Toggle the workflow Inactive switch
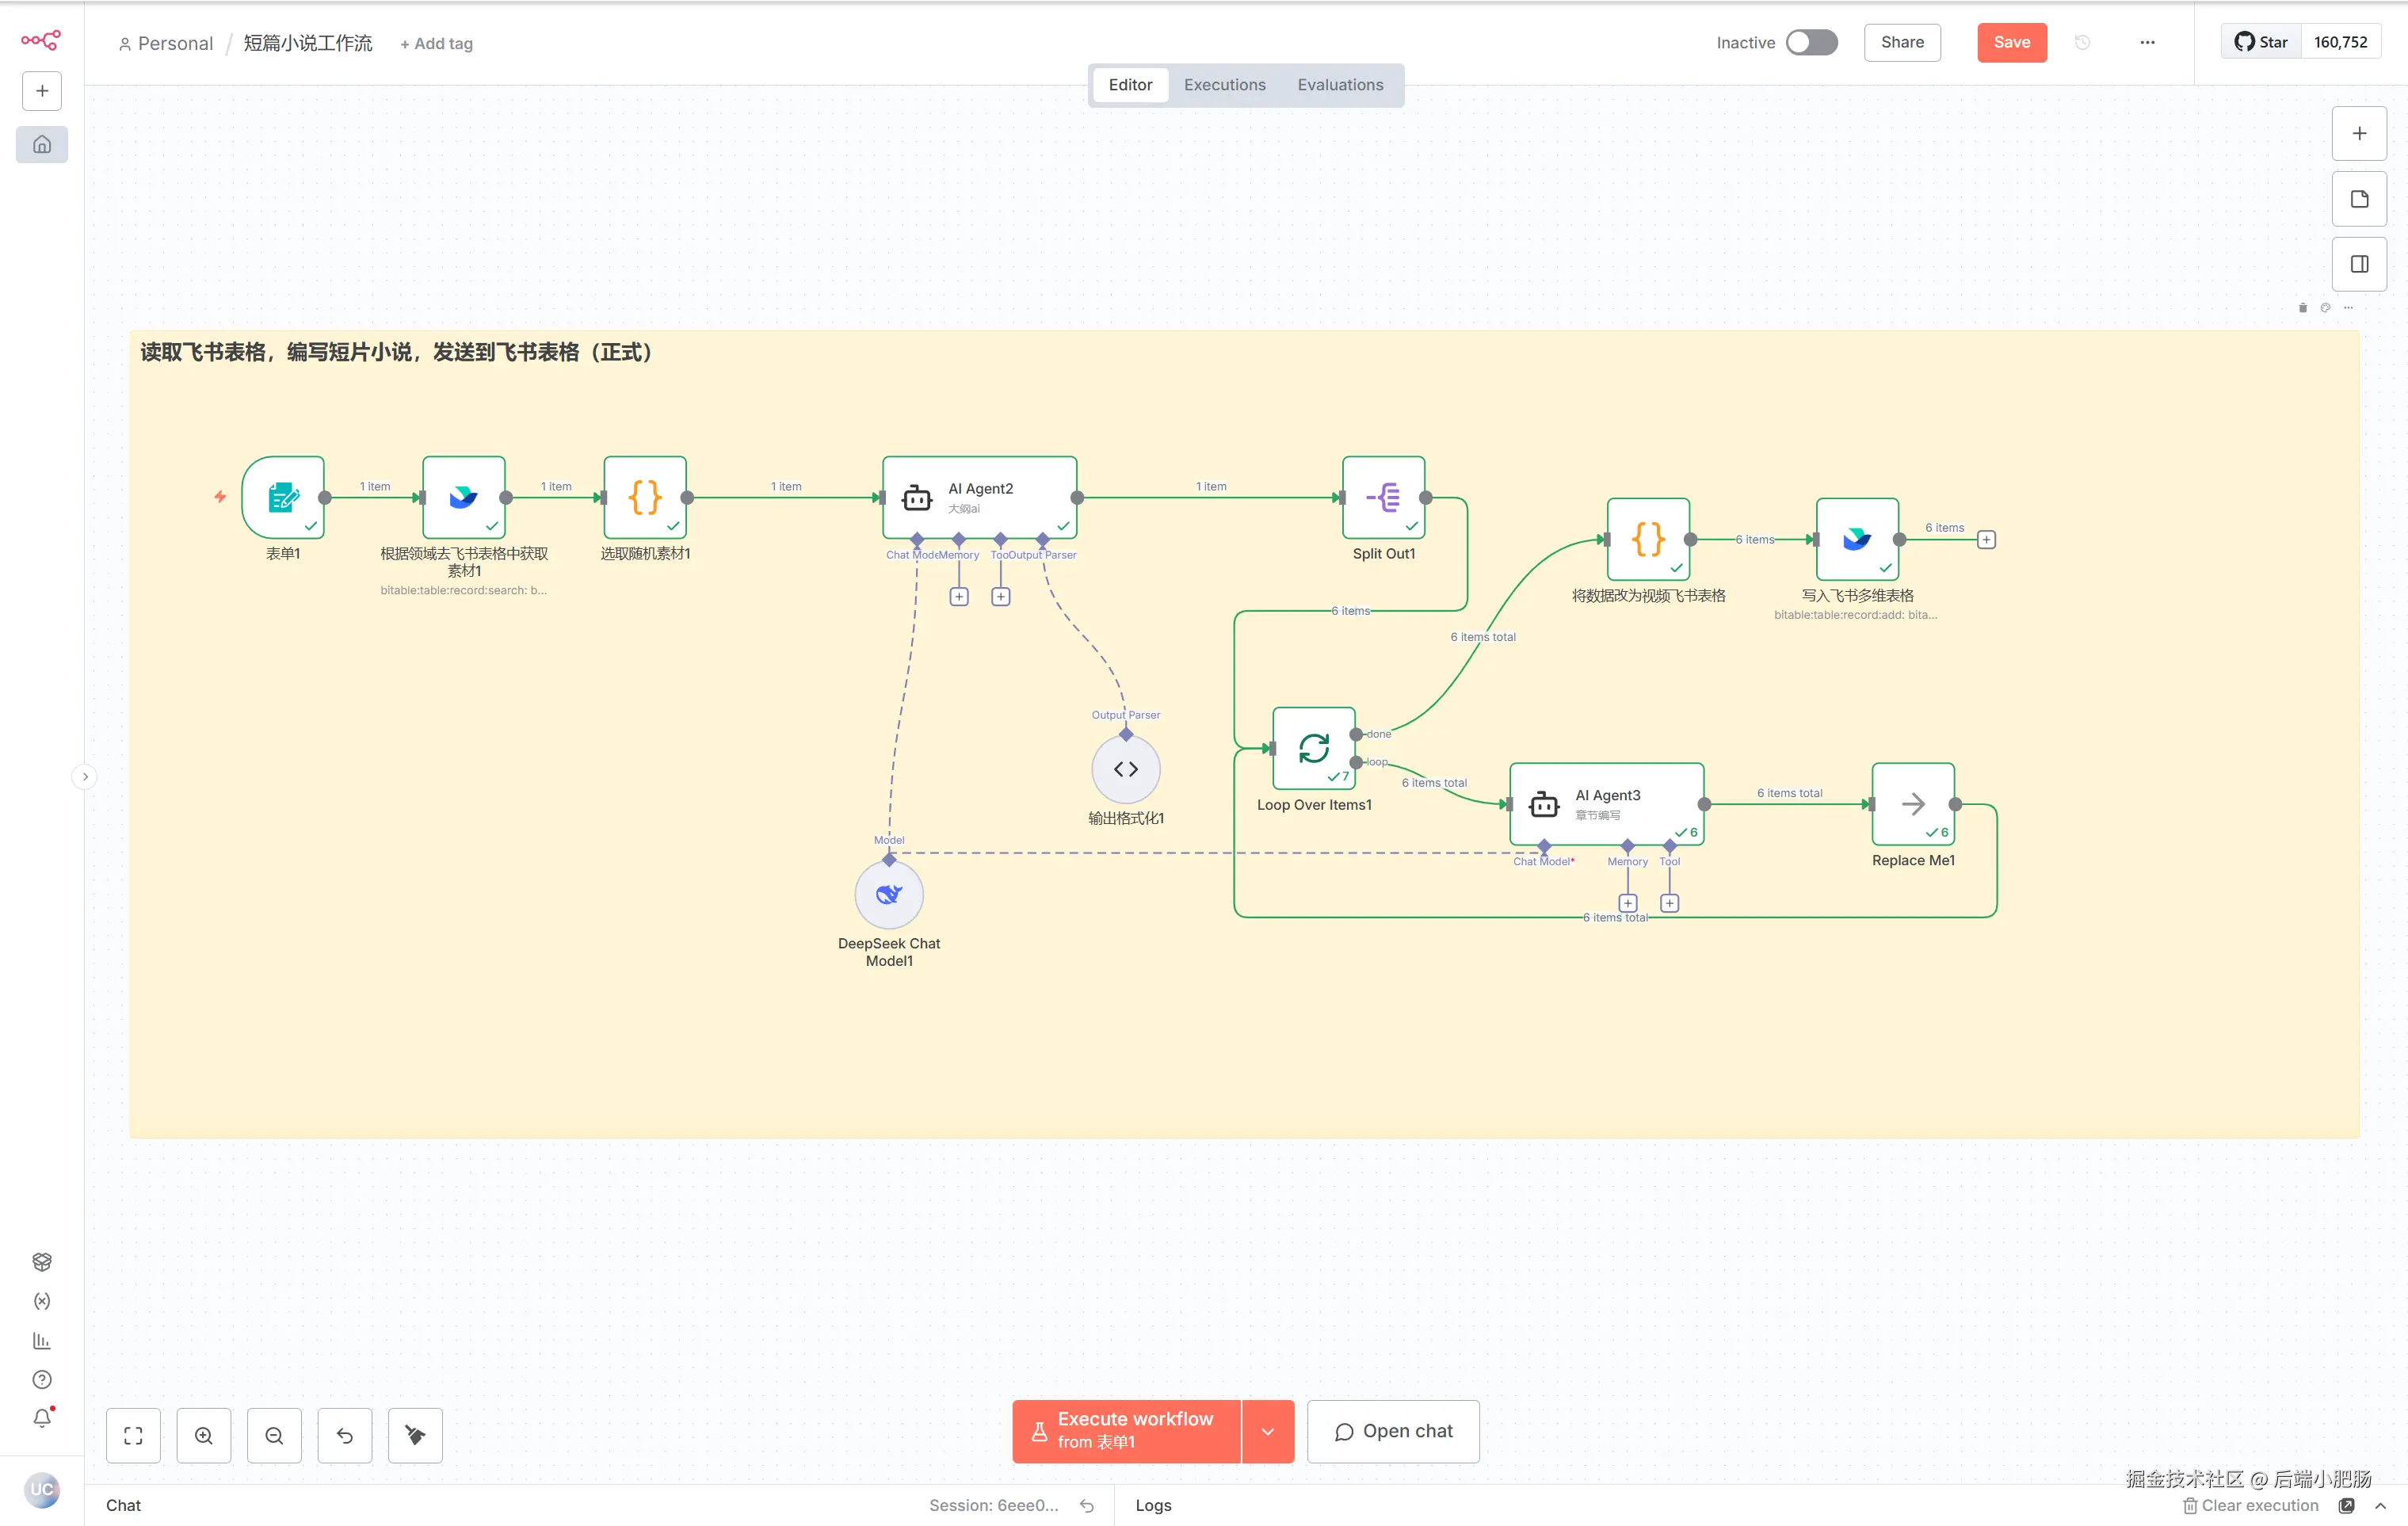Image resolution: width=2408 pixels, height=1526 pixels. (1811, 42)
